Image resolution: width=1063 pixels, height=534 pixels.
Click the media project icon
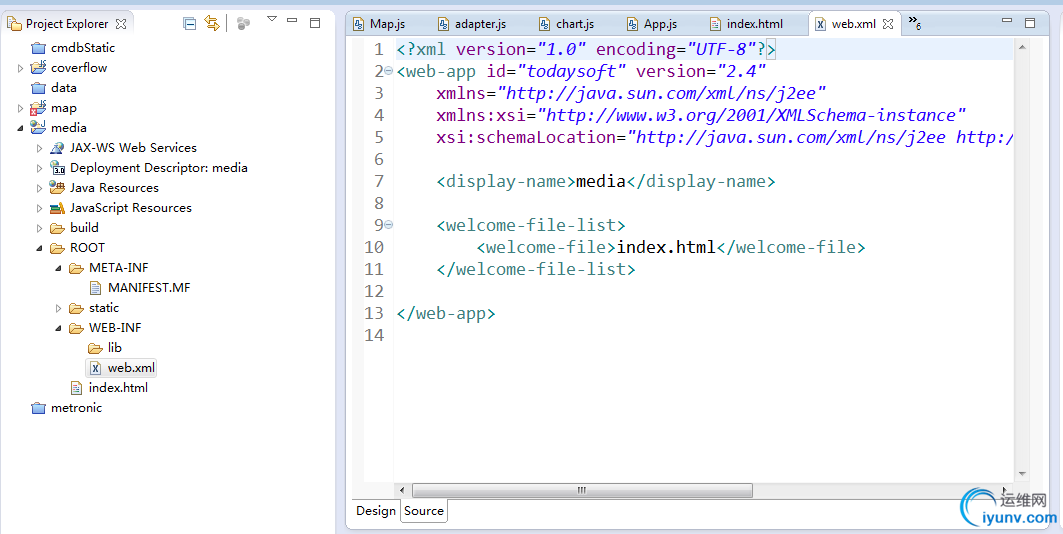pyautogui.click(x=39, y=127)
